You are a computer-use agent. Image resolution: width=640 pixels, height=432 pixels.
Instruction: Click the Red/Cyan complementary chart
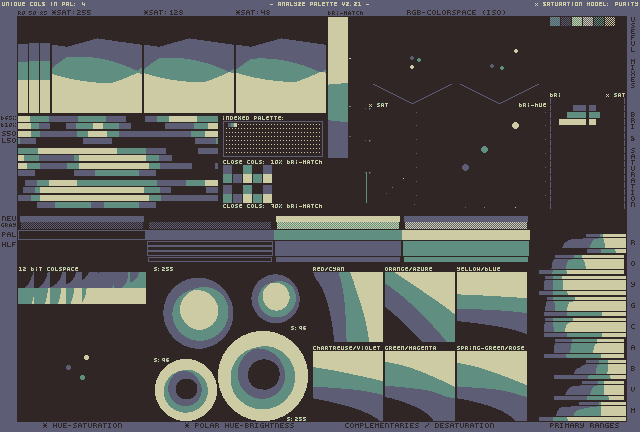click(x=348, y=307)
